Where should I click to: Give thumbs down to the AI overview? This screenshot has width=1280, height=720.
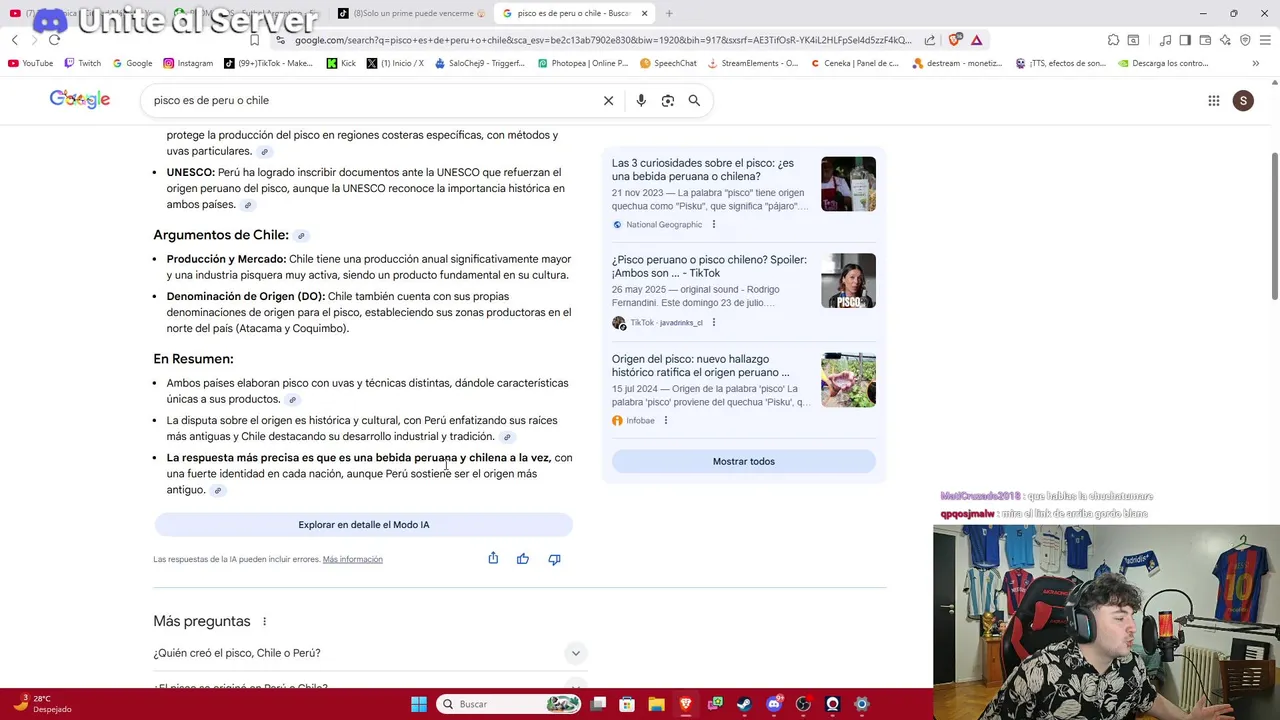point(554,559)
